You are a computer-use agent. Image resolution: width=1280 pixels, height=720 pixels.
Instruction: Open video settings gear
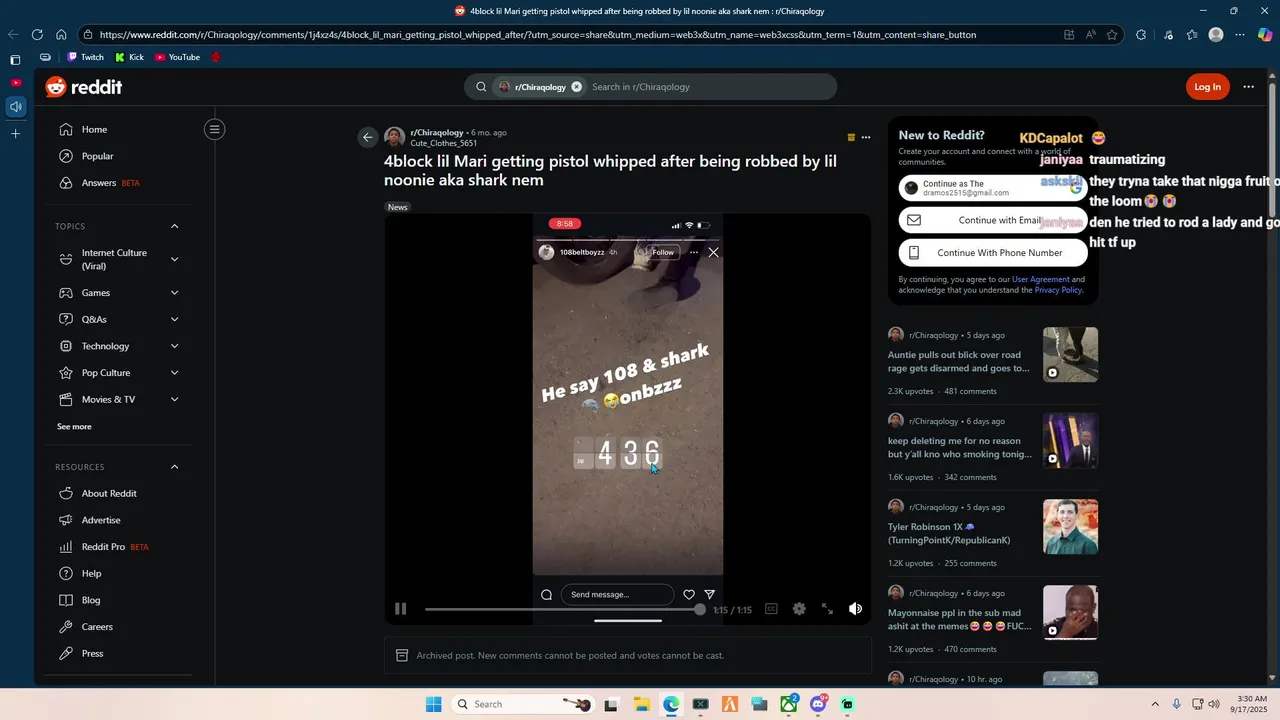pos(799,609)
